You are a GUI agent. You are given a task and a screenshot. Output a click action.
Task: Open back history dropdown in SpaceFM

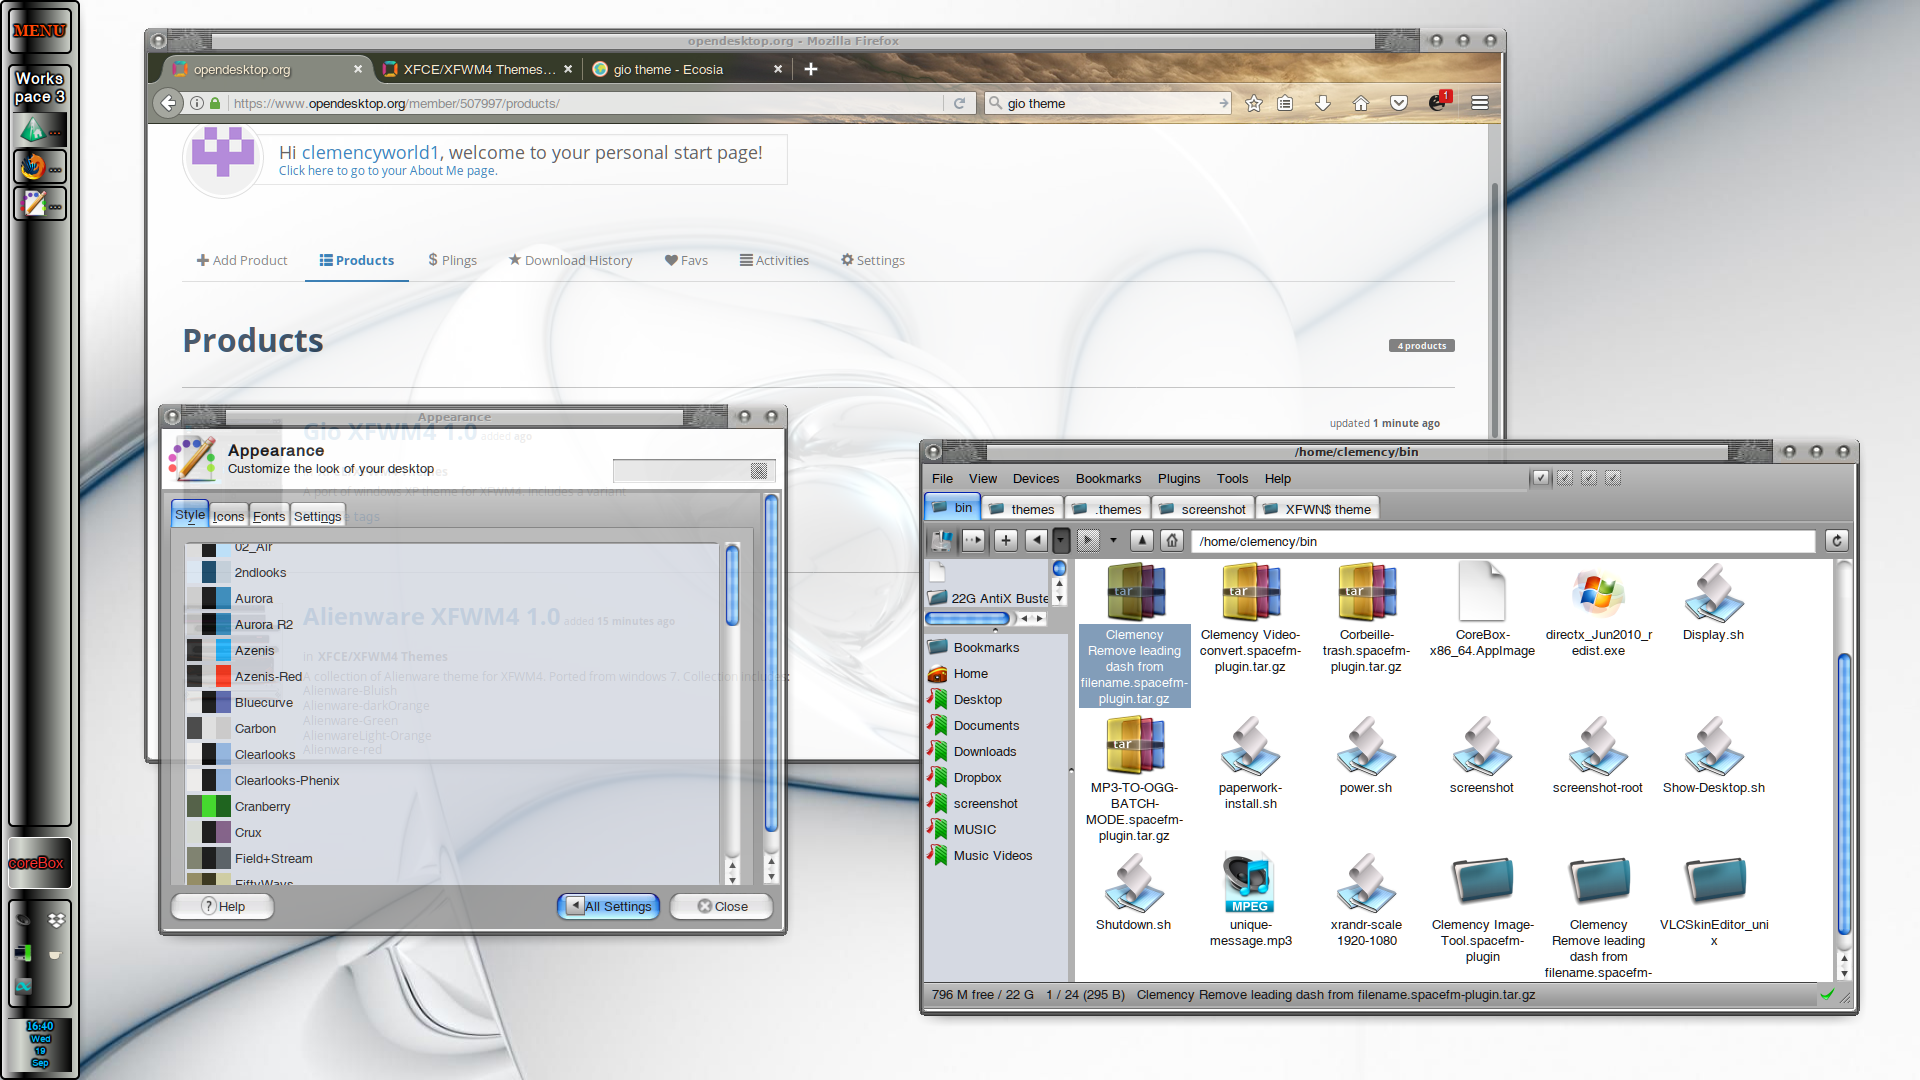[1061, 541]
